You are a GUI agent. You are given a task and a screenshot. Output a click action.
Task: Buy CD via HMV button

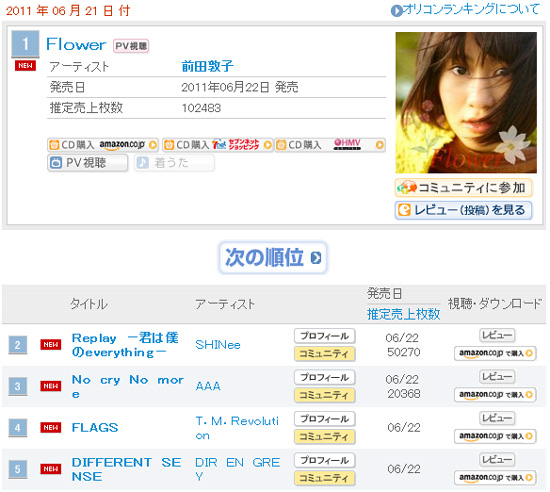330,145
